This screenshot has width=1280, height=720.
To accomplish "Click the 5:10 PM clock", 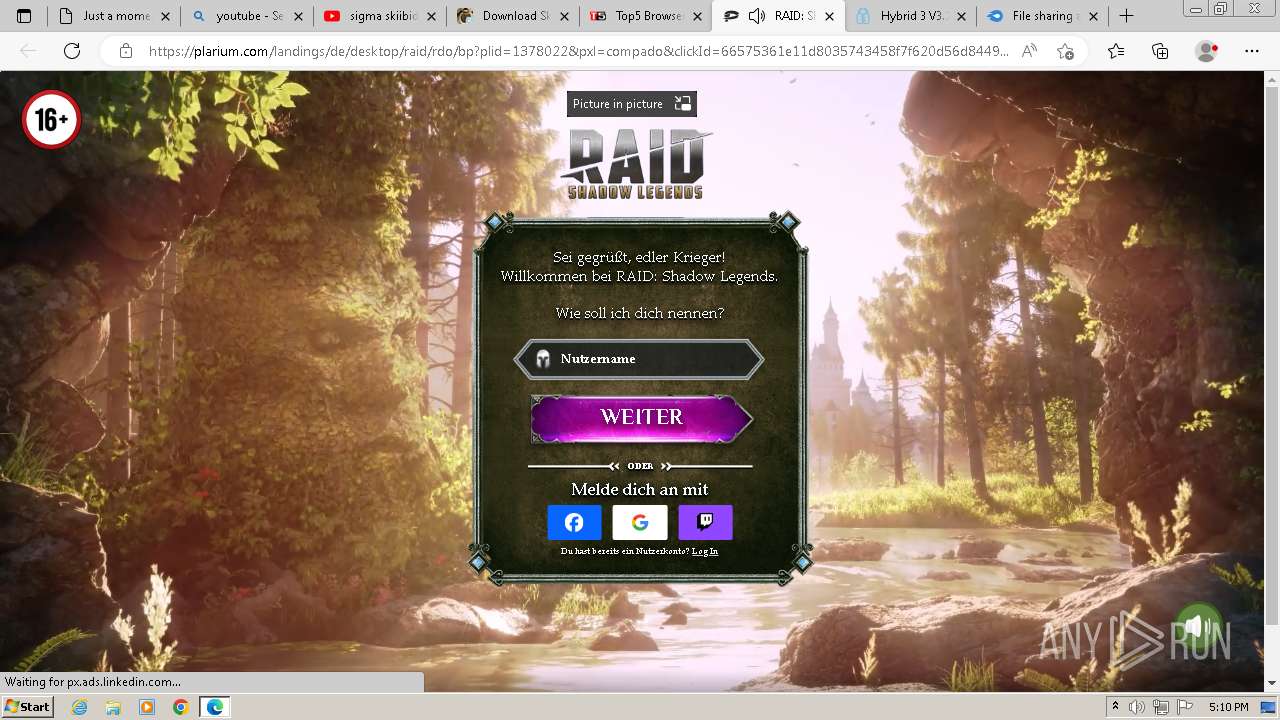I will coord(1229,707).
